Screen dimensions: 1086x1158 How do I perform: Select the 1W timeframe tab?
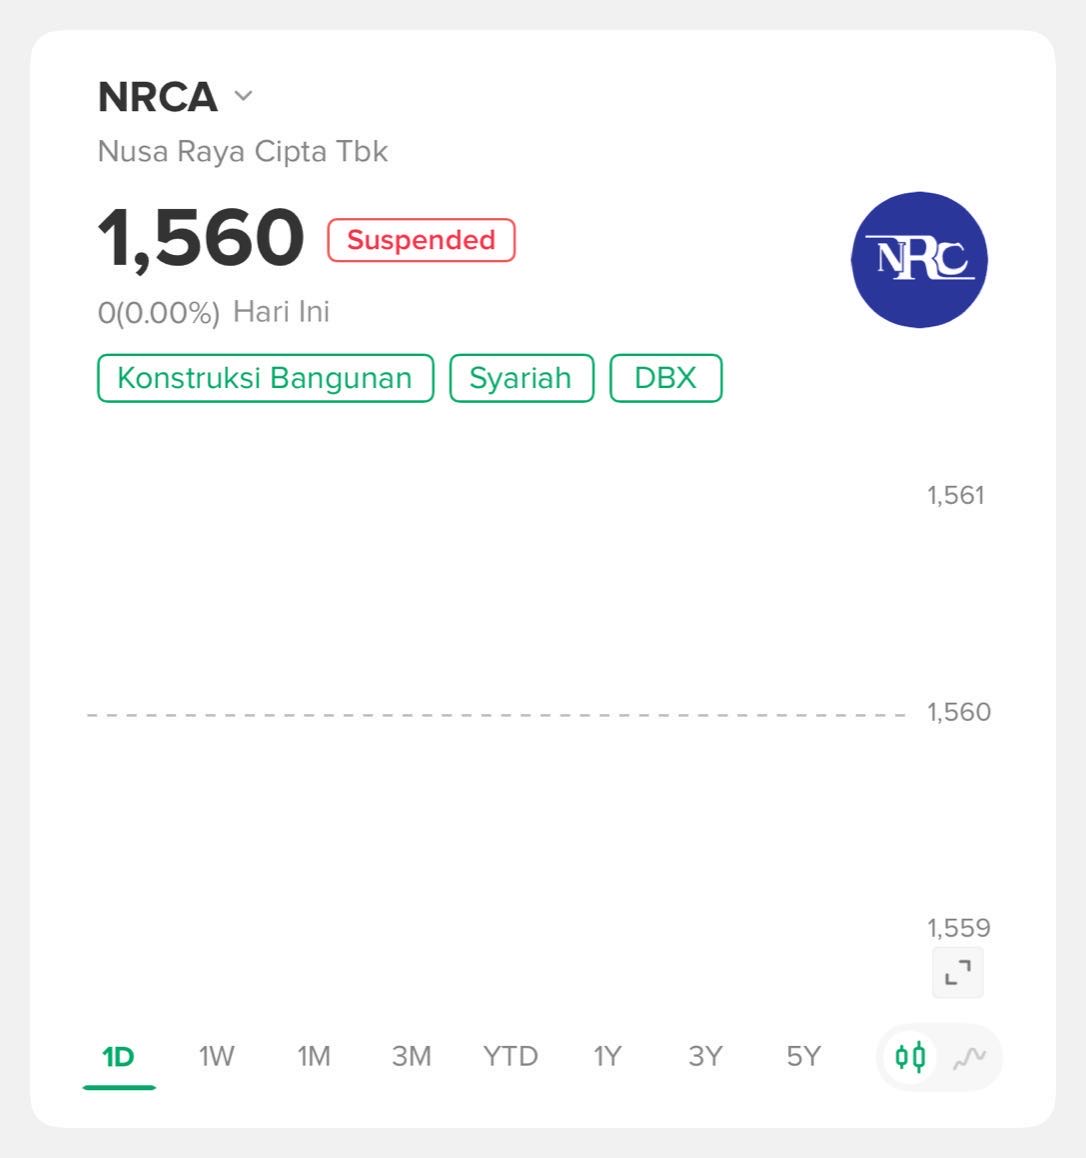pyautogui.click(x=216, y=1057)
